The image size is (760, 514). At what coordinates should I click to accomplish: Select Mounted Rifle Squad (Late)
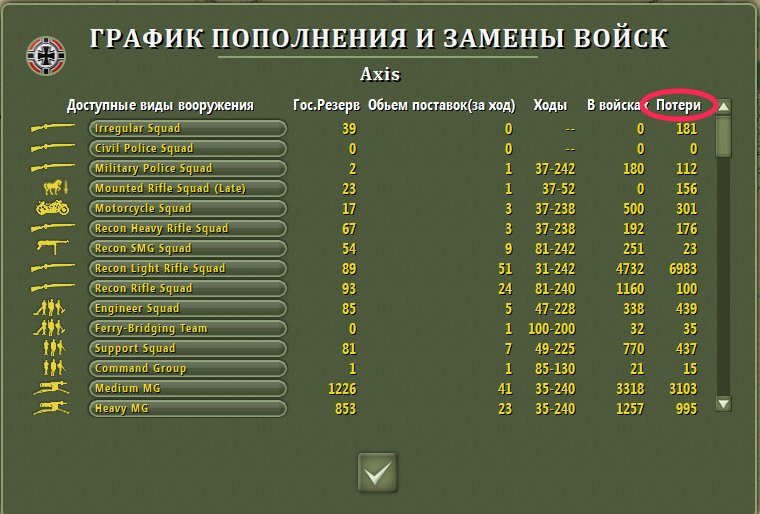pyautogui.click(x=188, y=188)
